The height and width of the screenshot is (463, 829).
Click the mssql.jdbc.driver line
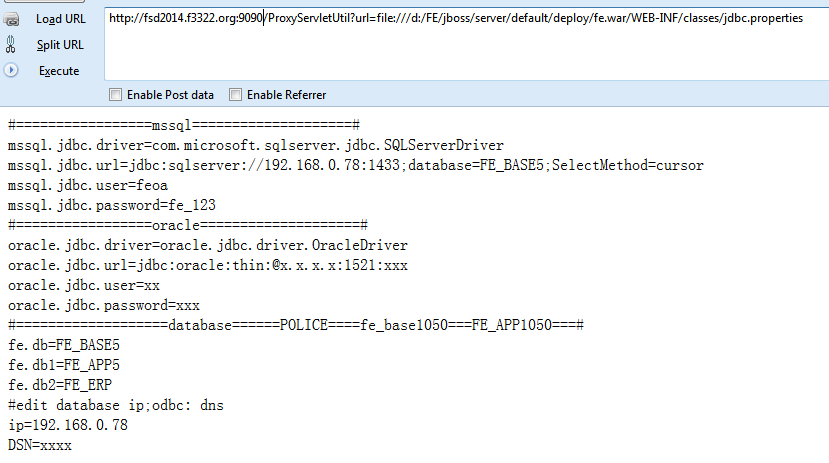click(256, 145)
